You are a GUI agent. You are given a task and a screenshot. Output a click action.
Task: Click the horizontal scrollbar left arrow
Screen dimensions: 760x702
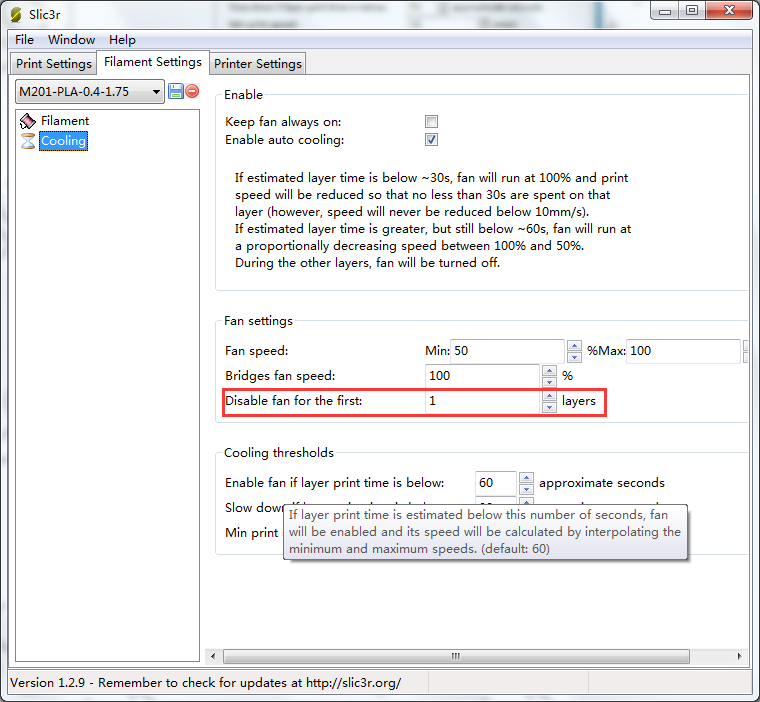click(x=213, y=656)
